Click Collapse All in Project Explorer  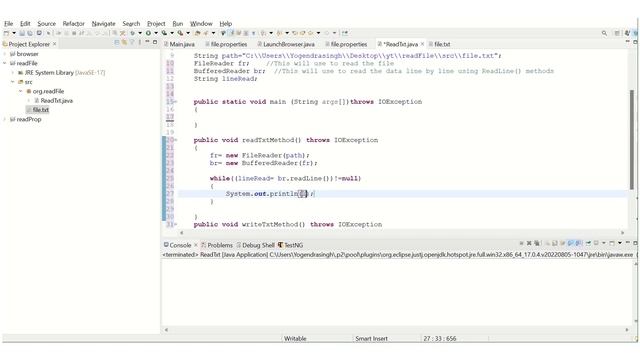point(116,42)
